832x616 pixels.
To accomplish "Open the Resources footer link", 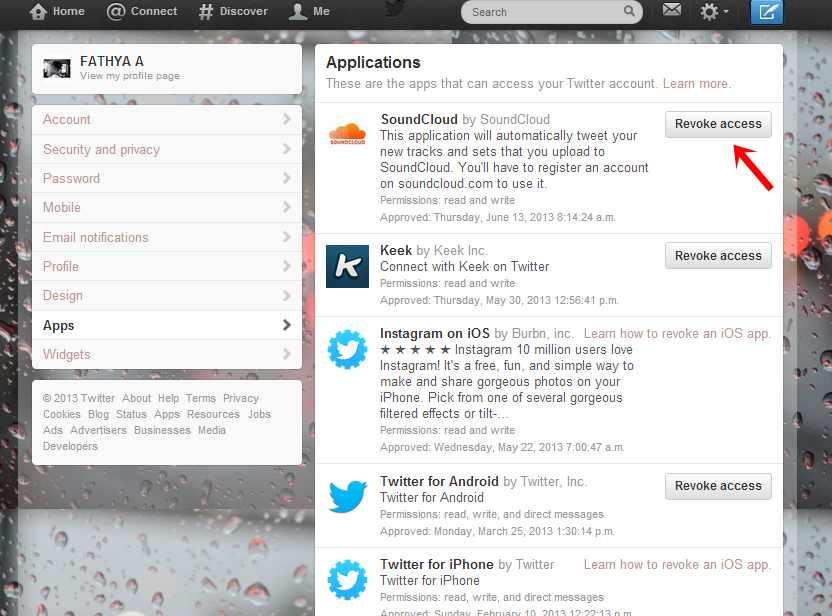I will 213,414.
